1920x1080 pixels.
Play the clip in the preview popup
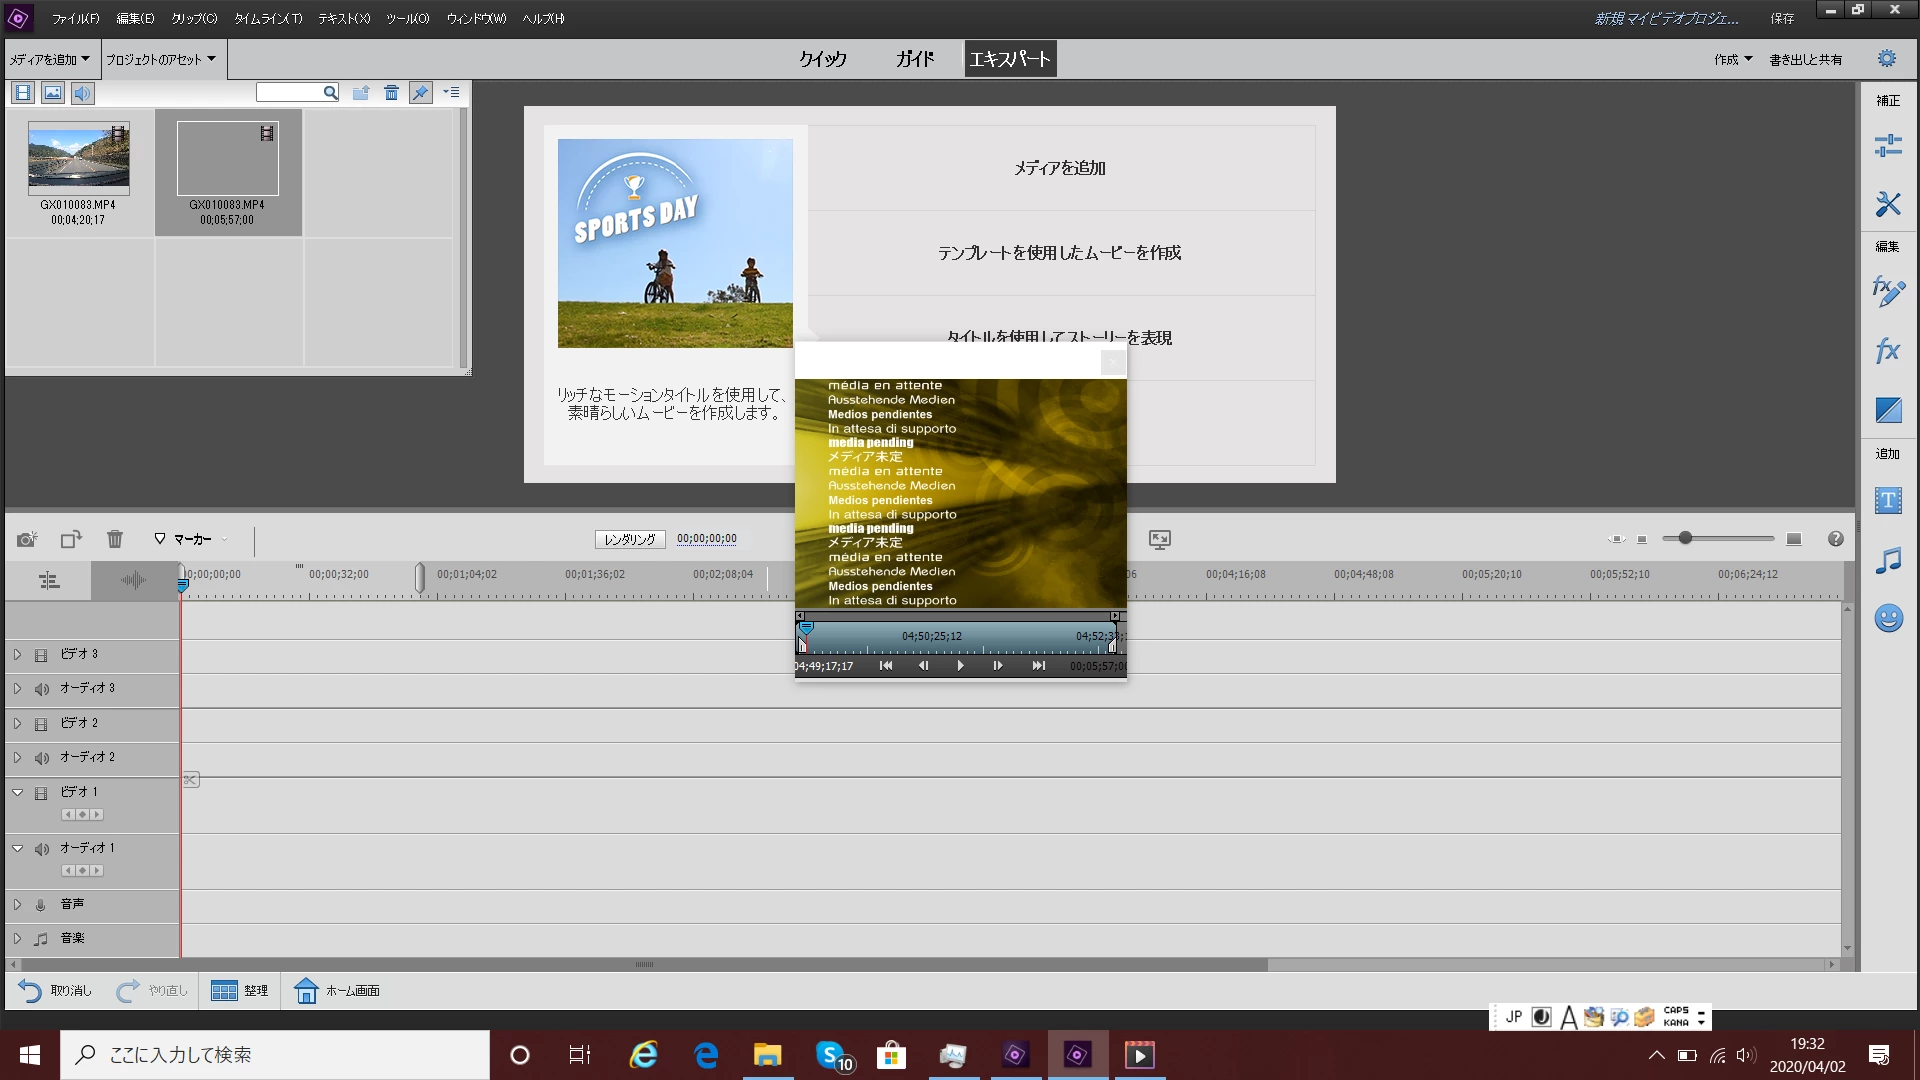pos(960,666)
